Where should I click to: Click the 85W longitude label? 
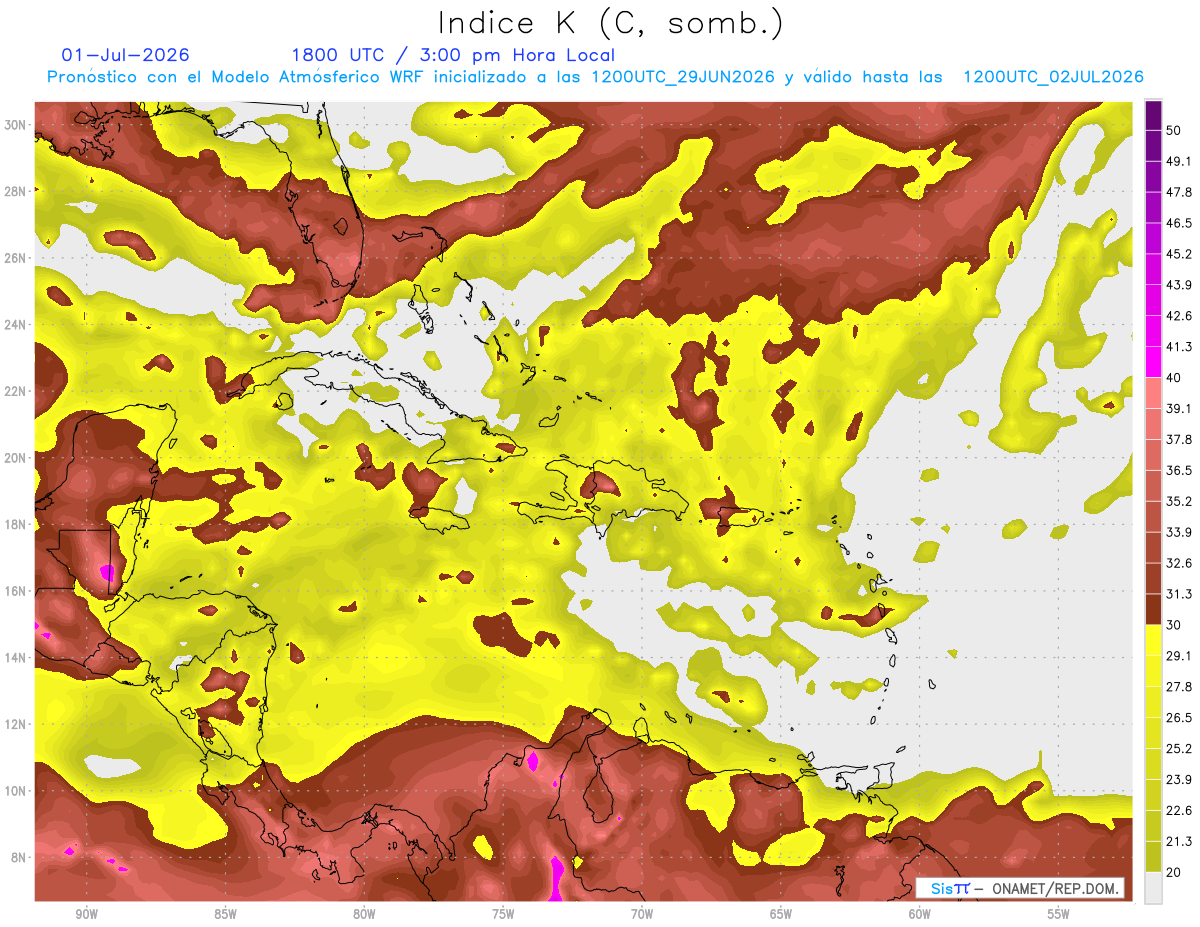(225, 914)
